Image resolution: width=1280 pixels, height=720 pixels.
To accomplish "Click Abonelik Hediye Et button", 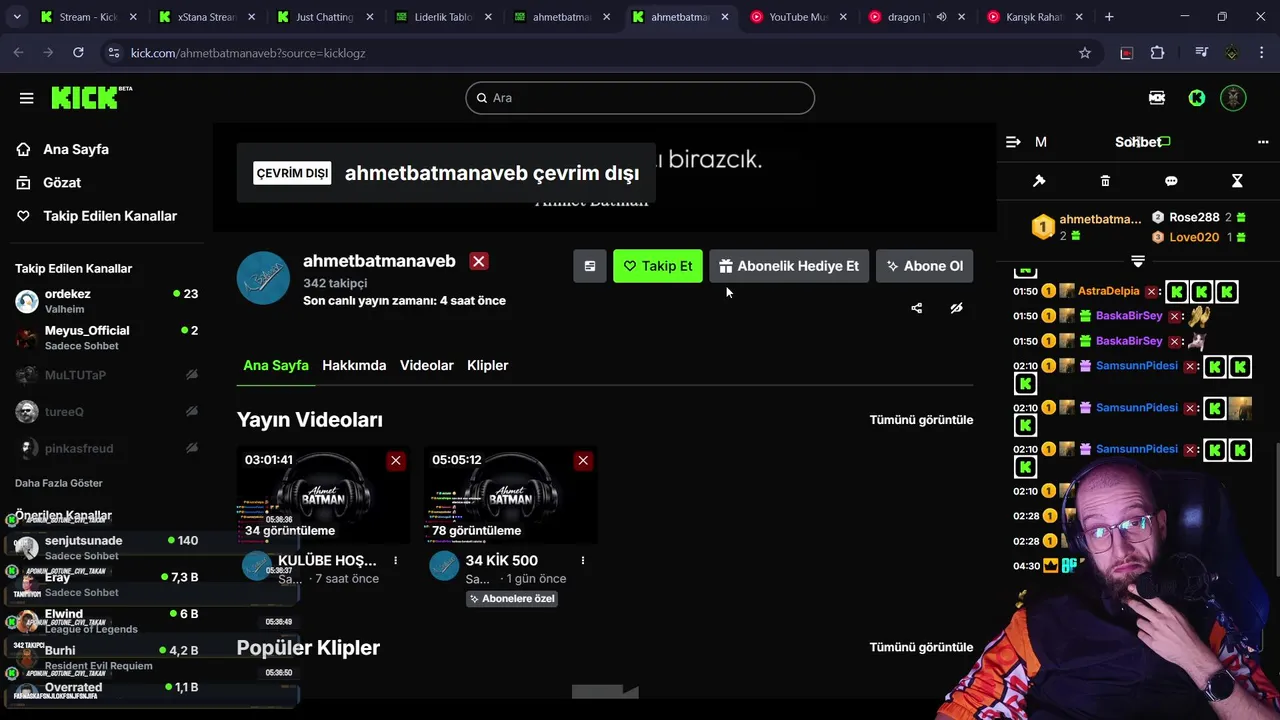I will pos(789,266).
